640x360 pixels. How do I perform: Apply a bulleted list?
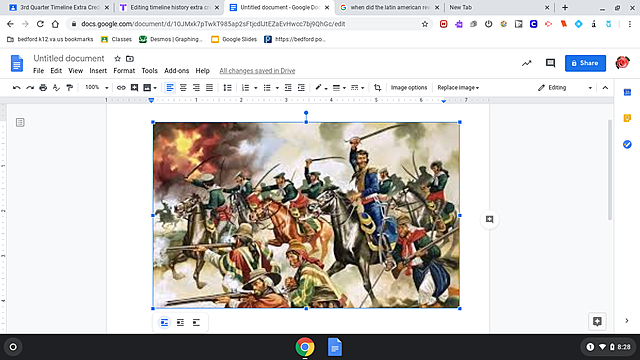coord(267,87)
